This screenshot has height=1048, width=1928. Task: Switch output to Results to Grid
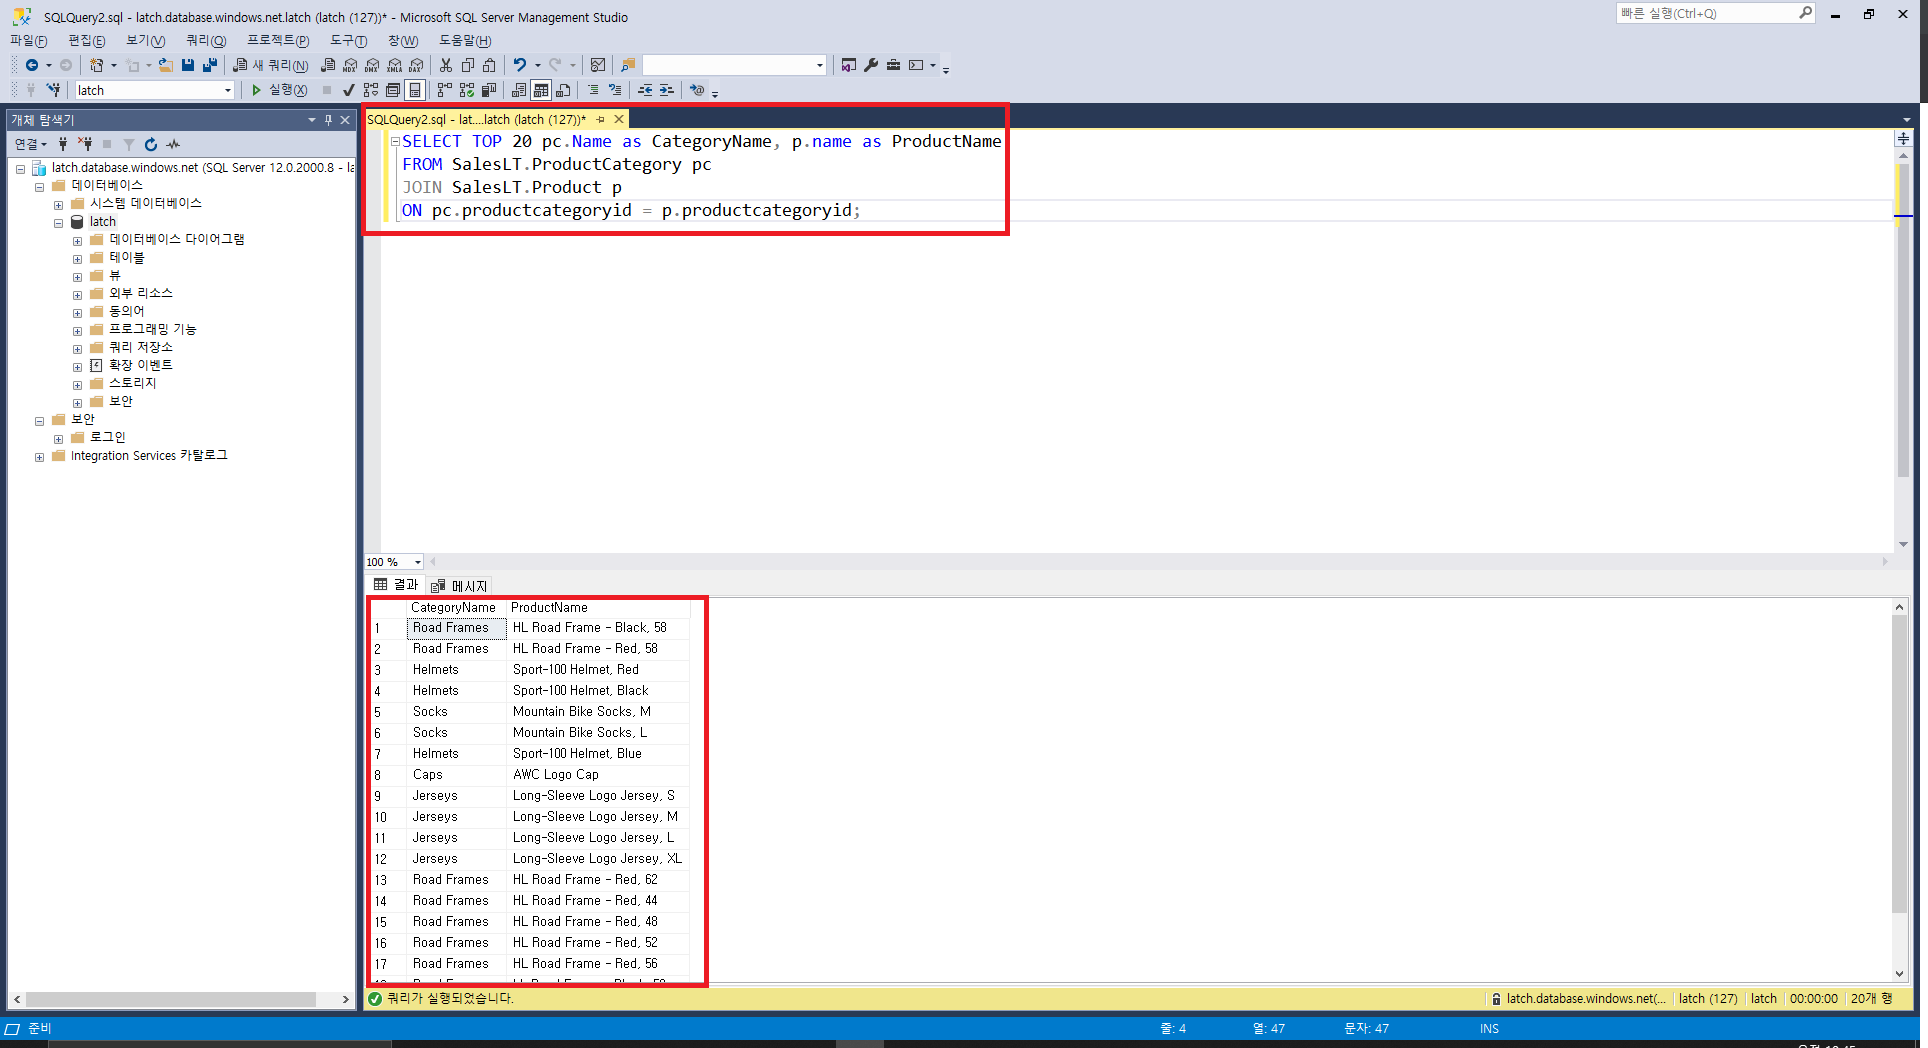coord(541,90)
